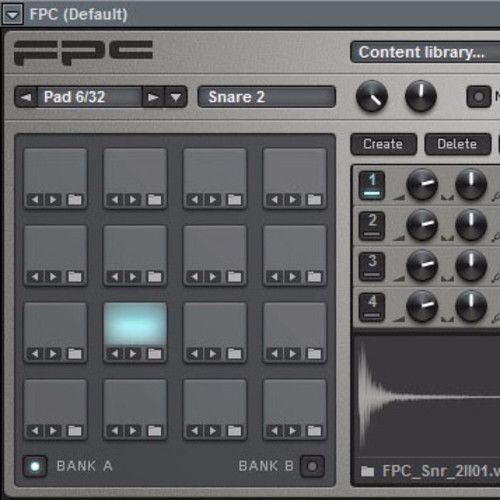Adjust the layer 3 pan knob
This screenshot has height=500, width=500.
click(471, 266)
